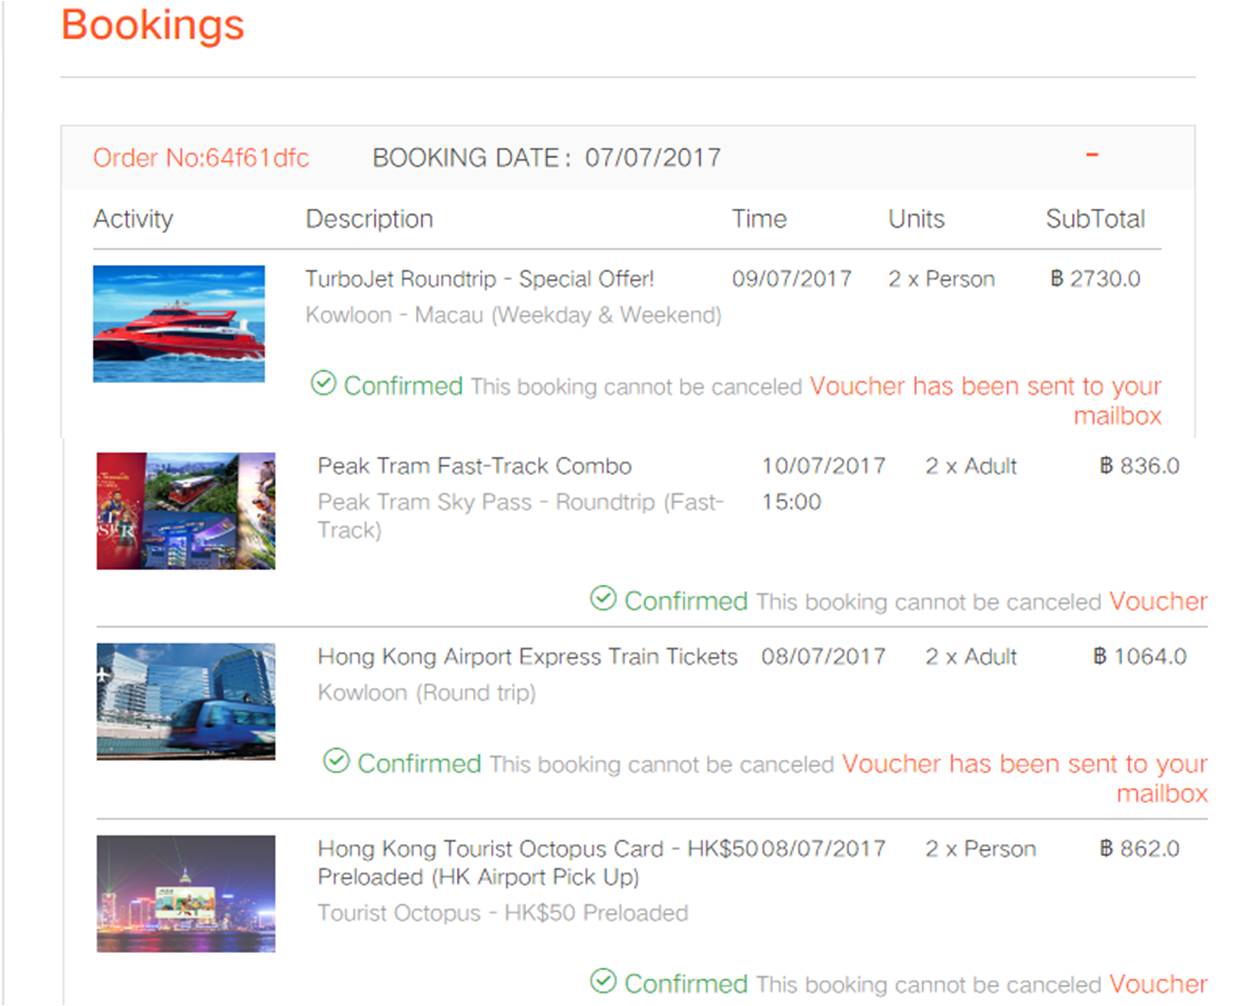Click the Airport Express Confirmed status label

[419, 764]
